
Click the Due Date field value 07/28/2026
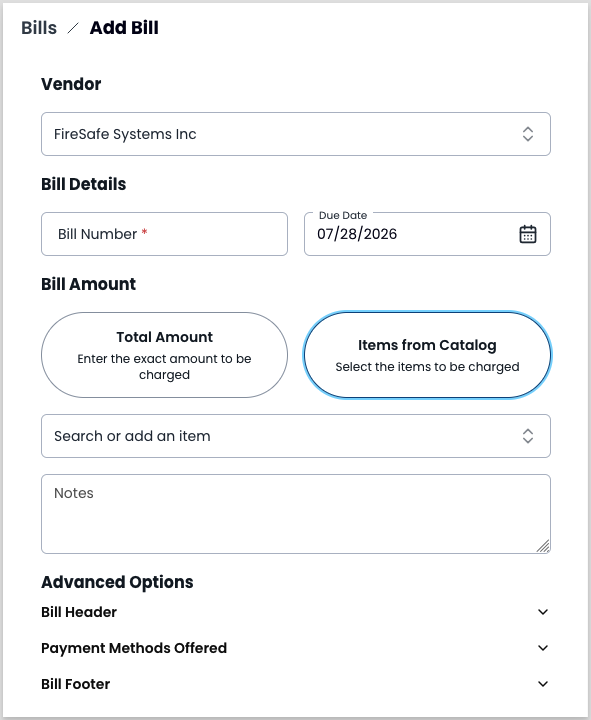357,234
